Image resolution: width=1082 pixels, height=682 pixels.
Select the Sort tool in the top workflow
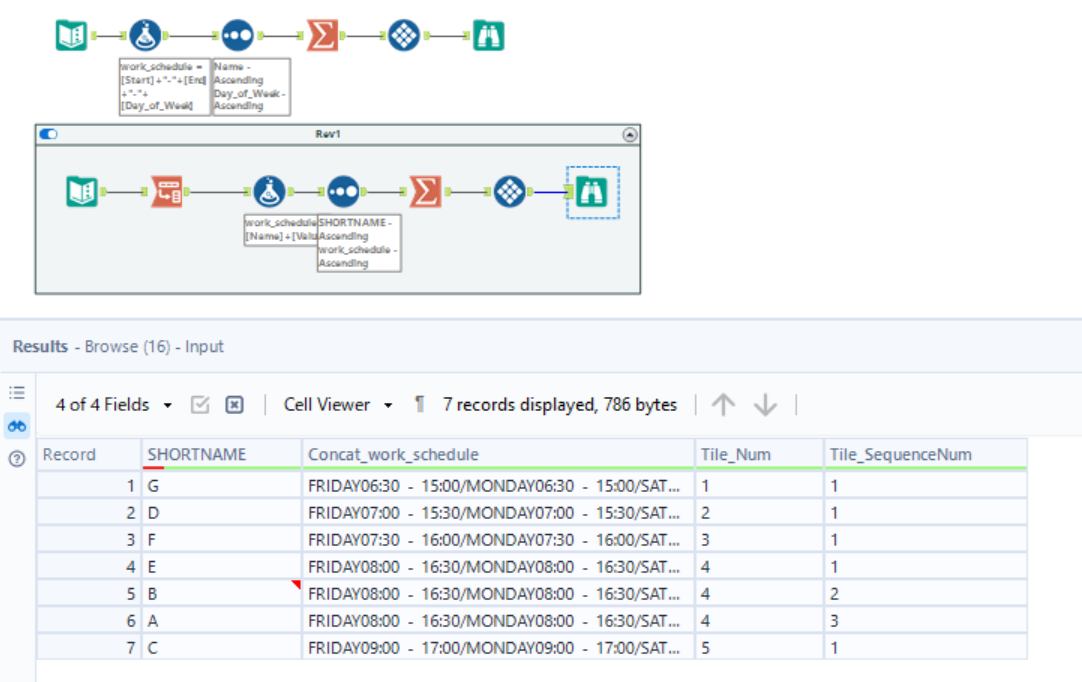[238, 33]
